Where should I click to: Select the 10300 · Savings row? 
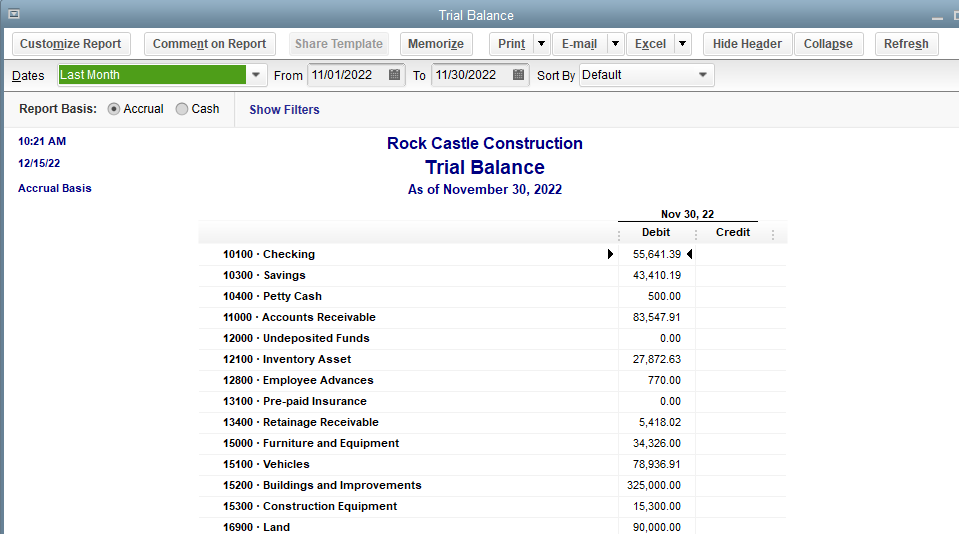point(492,275)
